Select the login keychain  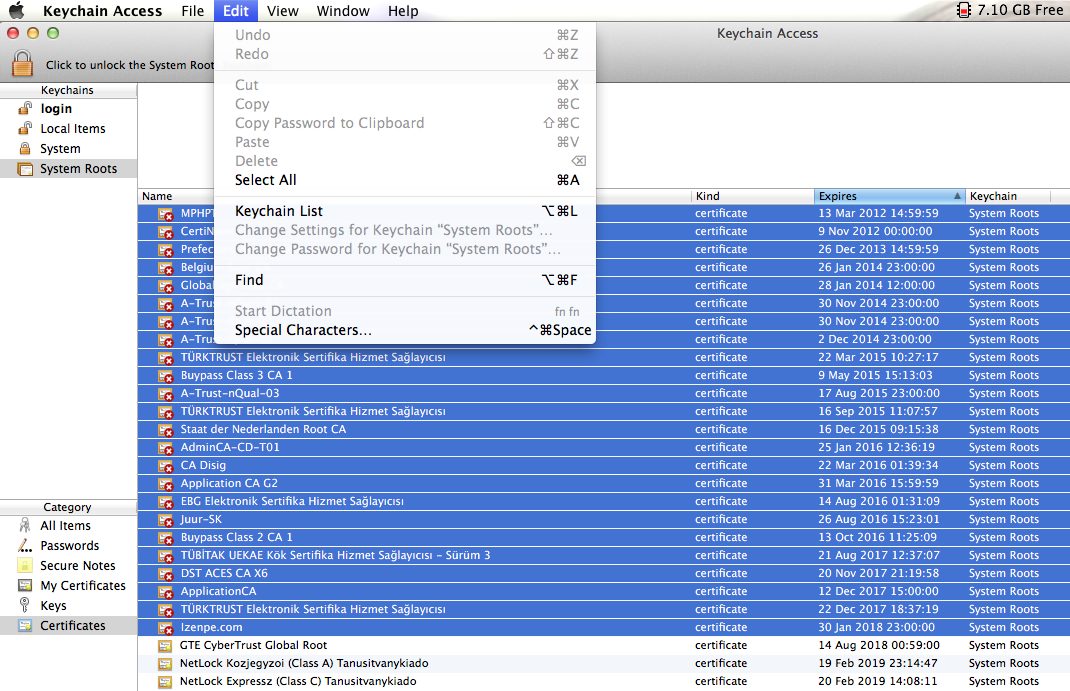click(x=68, y=108)
